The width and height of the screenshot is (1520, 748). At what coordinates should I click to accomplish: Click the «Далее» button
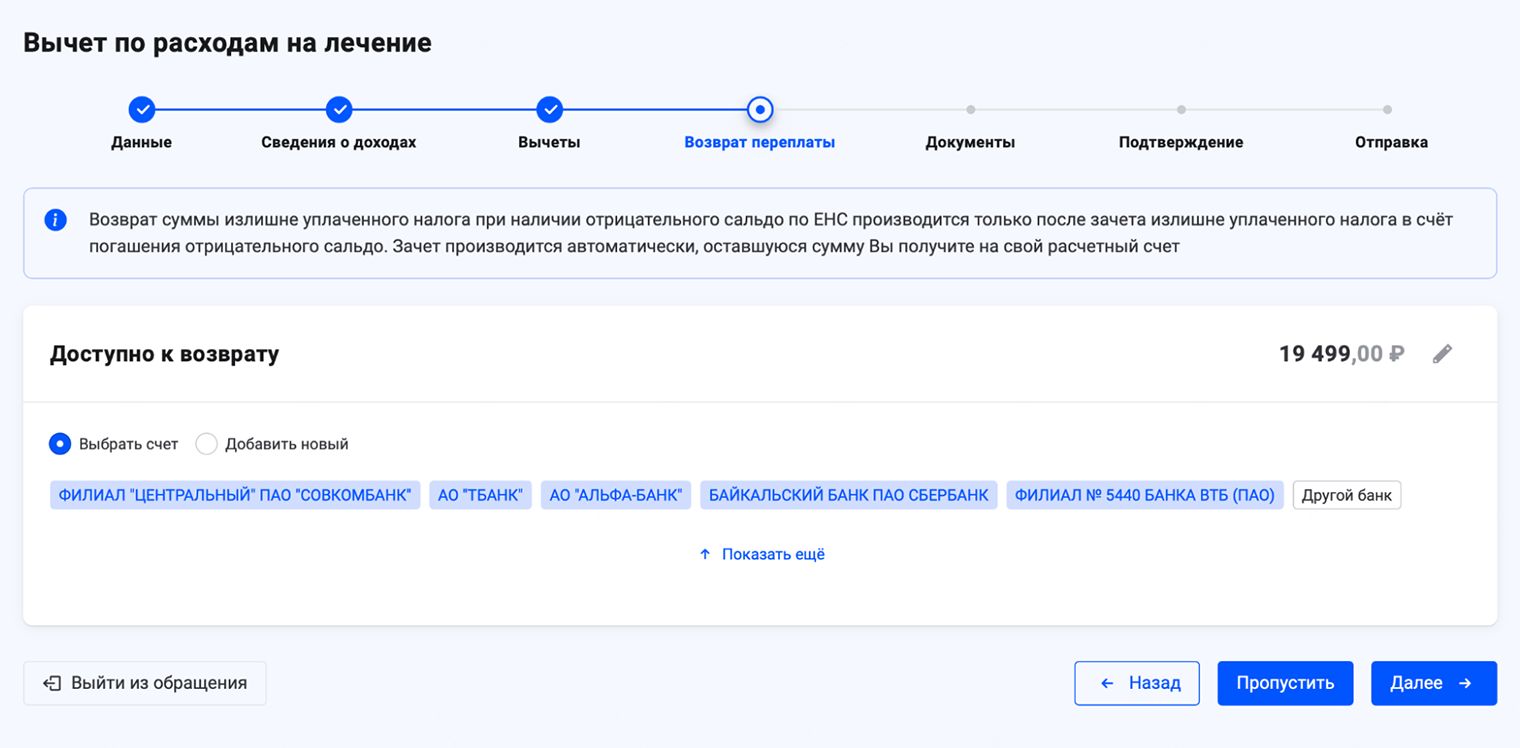point(1433,683)
